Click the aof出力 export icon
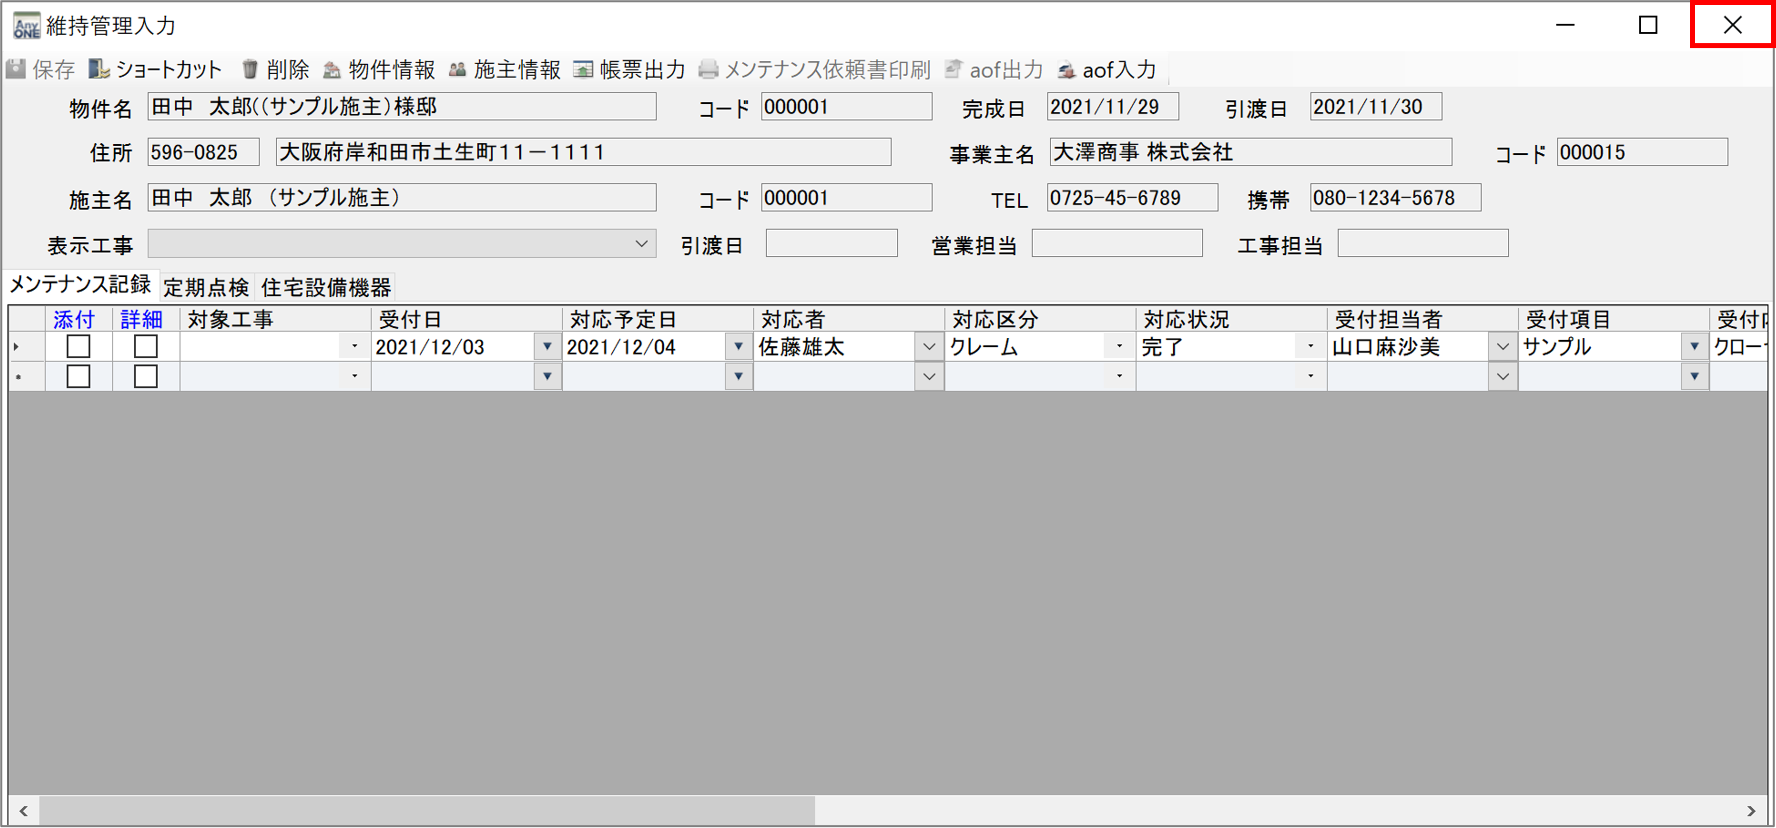1776x828 pixels. click(953, 70)
